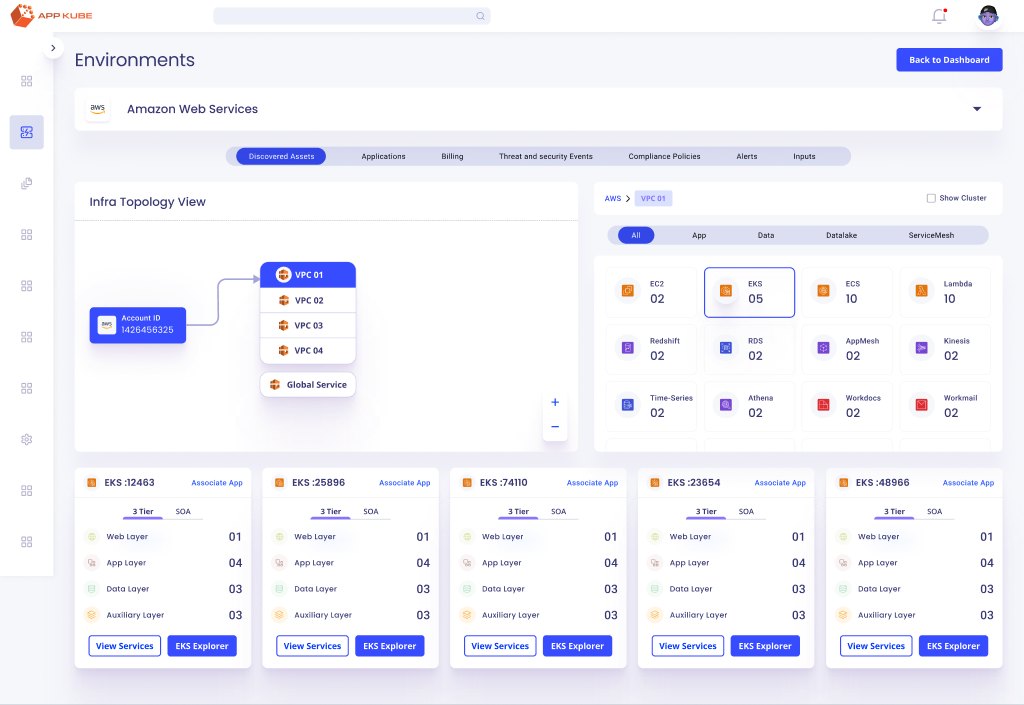Zoom in the topology view

click(x=555, y=402)
